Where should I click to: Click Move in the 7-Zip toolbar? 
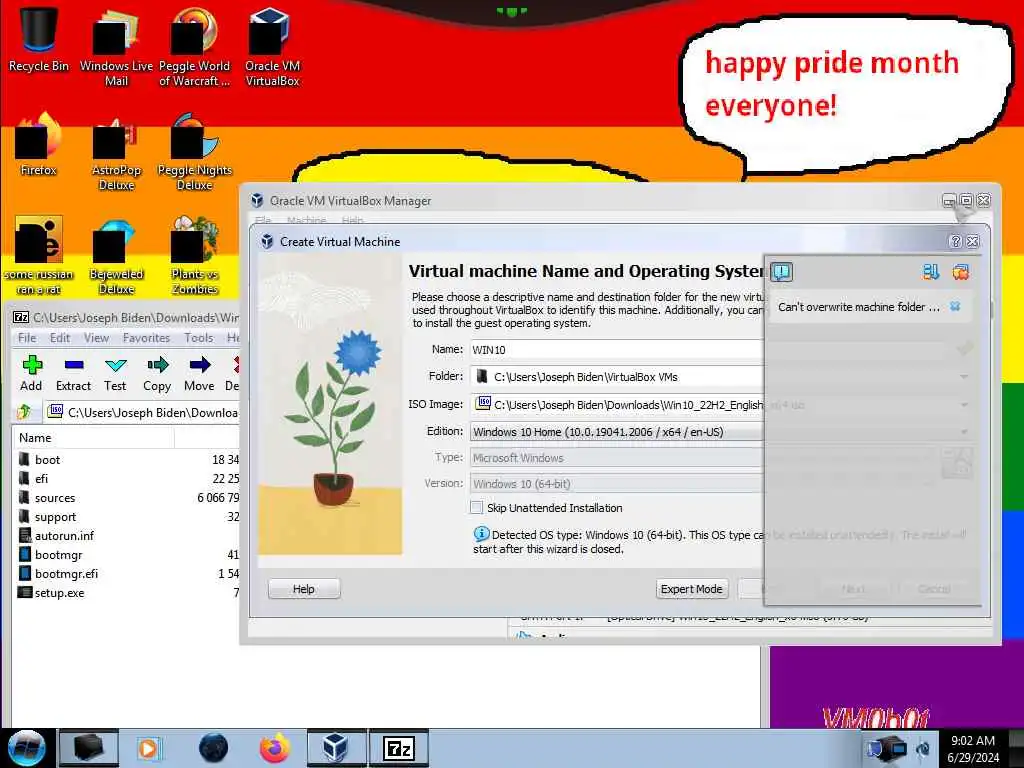pyautogui.click(x=199, y=374)
